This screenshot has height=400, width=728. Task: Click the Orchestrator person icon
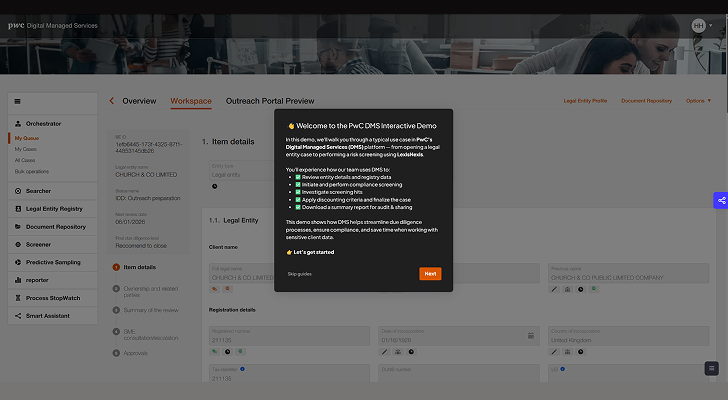pos(18,124)
